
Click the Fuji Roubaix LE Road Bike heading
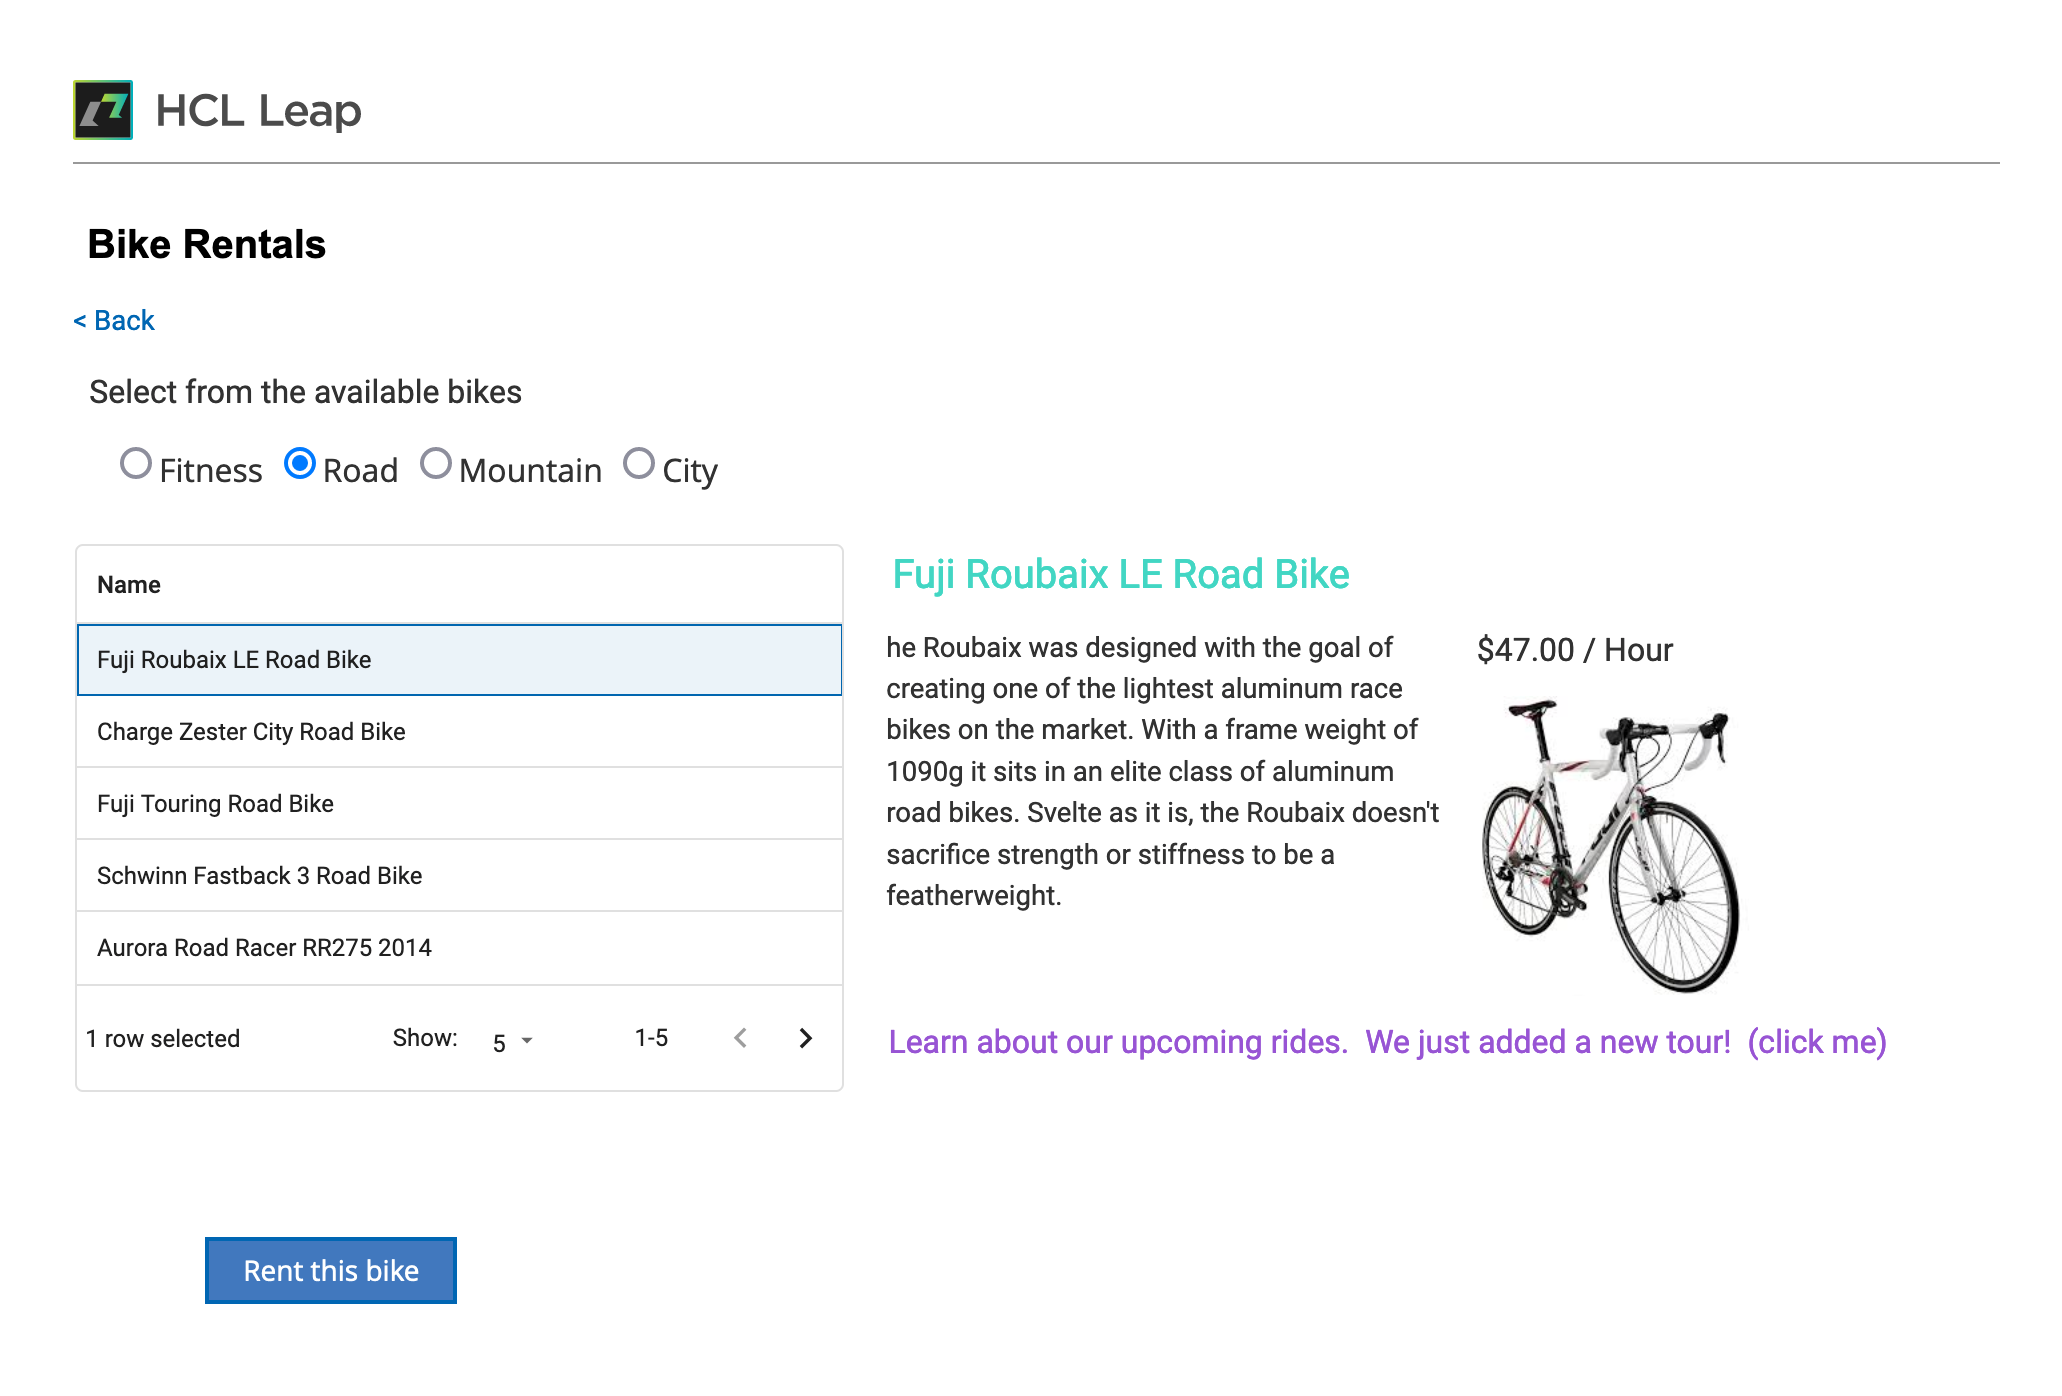click(1121, 575)
